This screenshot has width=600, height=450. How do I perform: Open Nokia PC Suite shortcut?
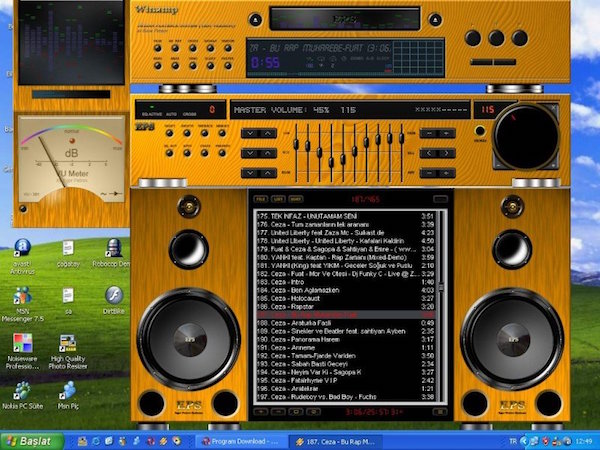click(23, 395)
